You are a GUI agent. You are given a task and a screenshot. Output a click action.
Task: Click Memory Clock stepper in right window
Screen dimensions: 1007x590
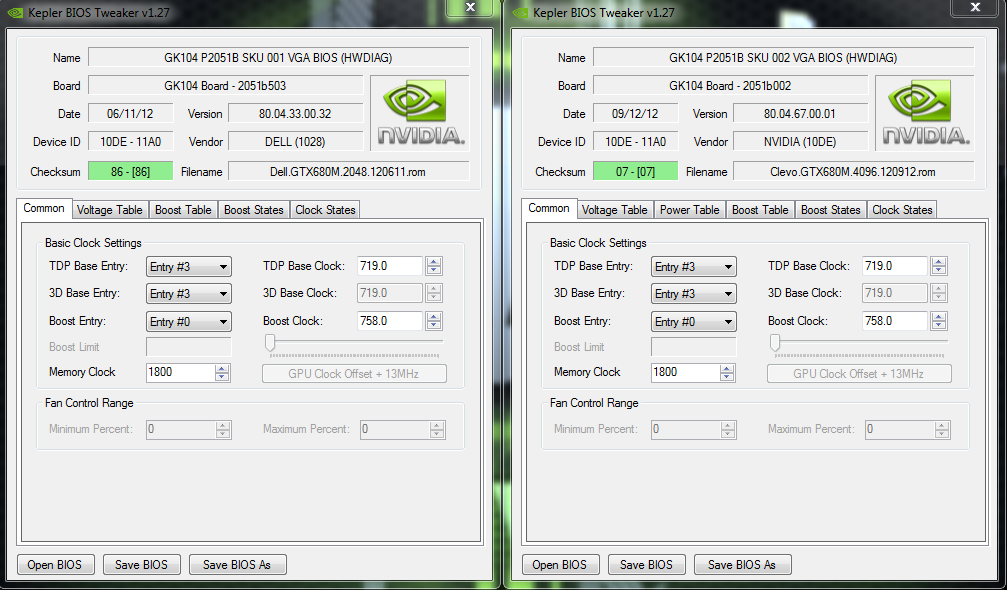(x=727, y=372)
